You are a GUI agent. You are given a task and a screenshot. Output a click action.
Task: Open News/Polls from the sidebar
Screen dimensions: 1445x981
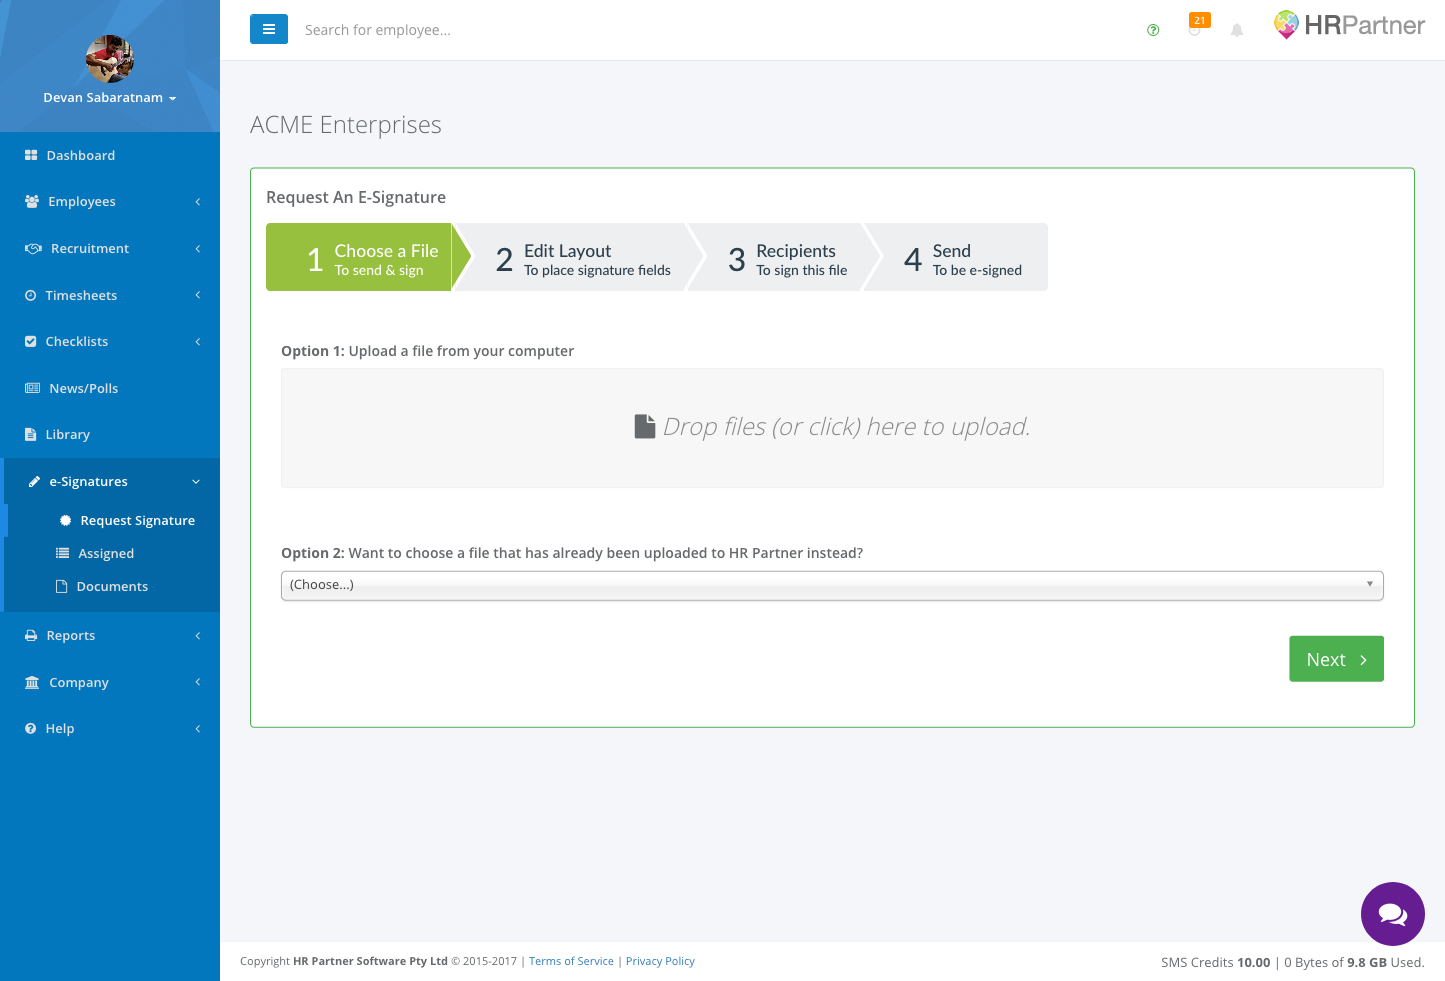(110, 388)
